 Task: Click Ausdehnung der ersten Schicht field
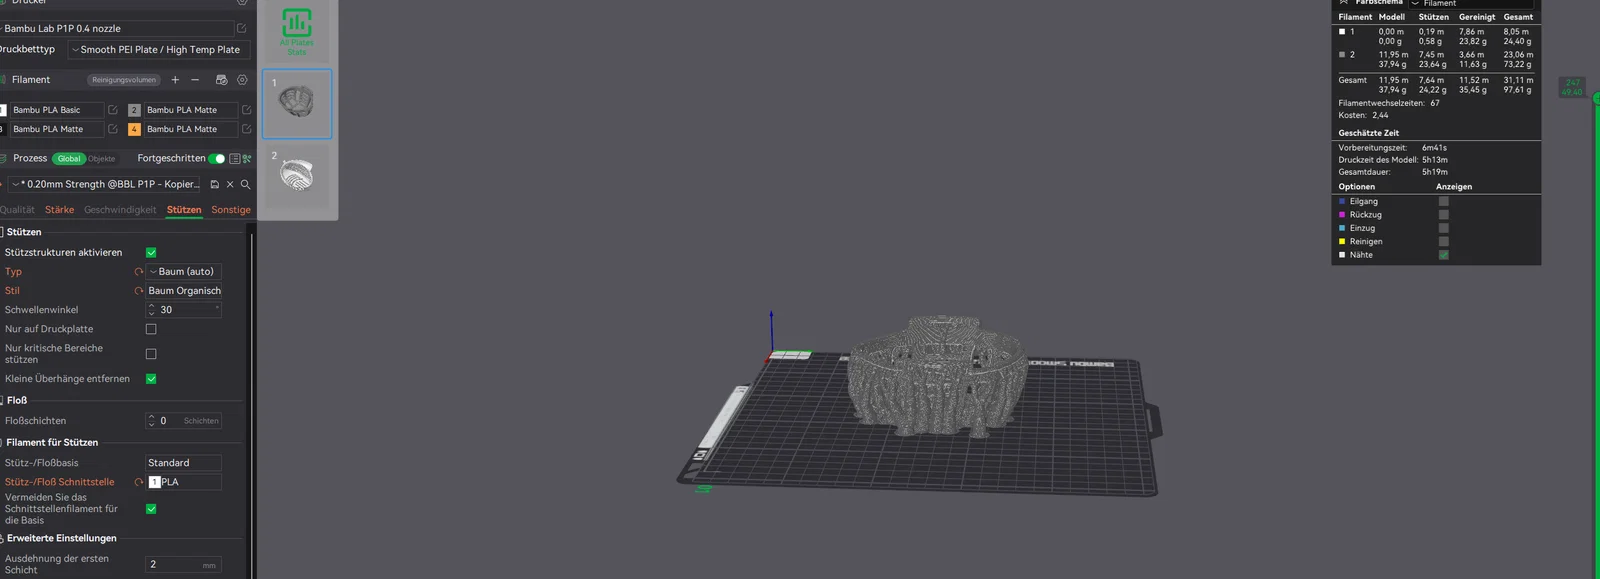tap(183, 565)
